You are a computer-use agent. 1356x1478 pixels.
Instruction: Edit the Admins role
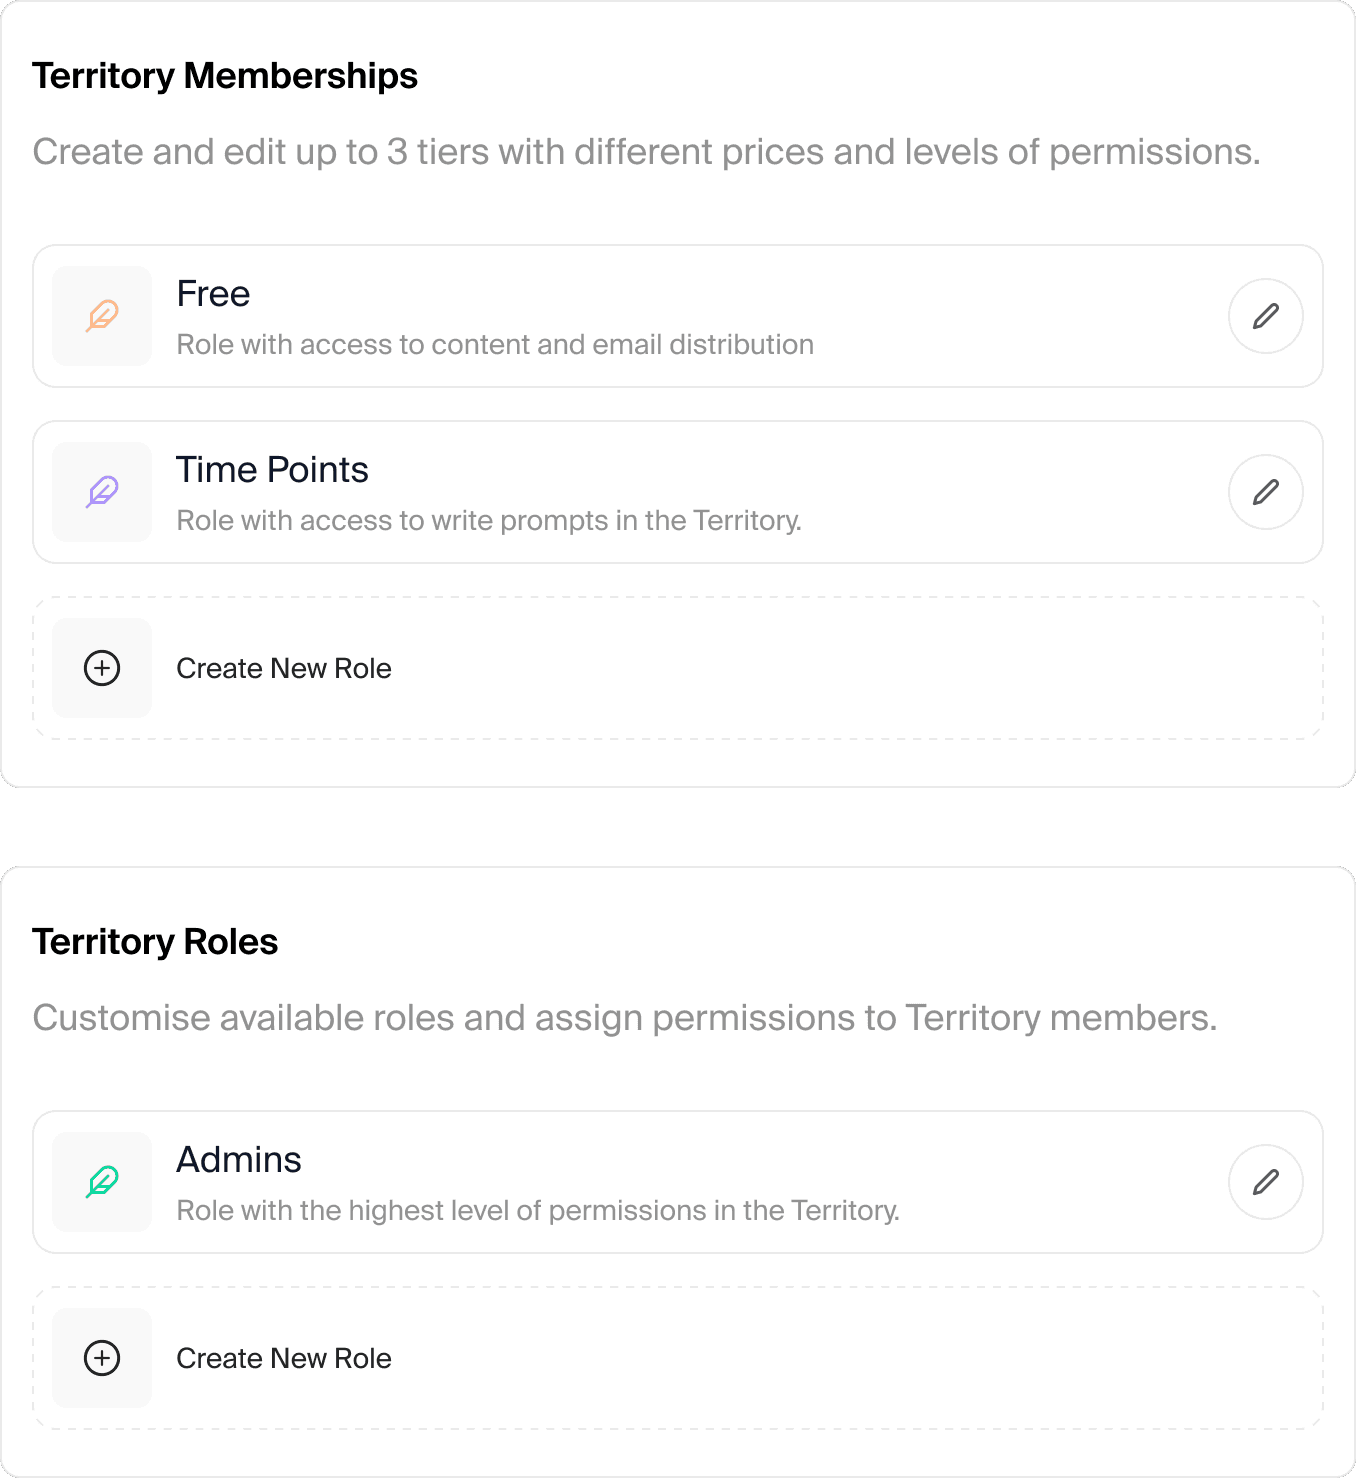1265,1182
